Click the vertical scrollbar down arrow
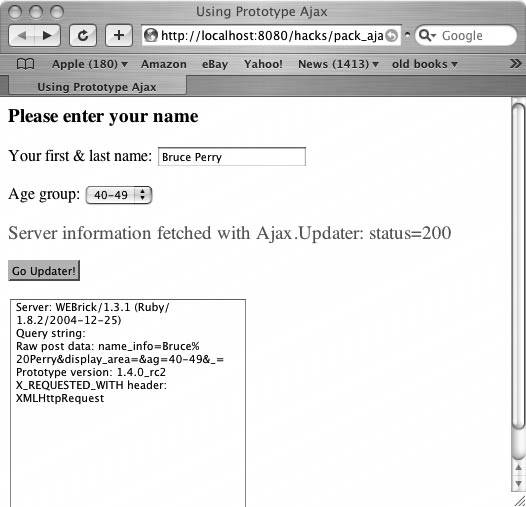The width and height of the screenshot is (526, 507). (519, 483)
